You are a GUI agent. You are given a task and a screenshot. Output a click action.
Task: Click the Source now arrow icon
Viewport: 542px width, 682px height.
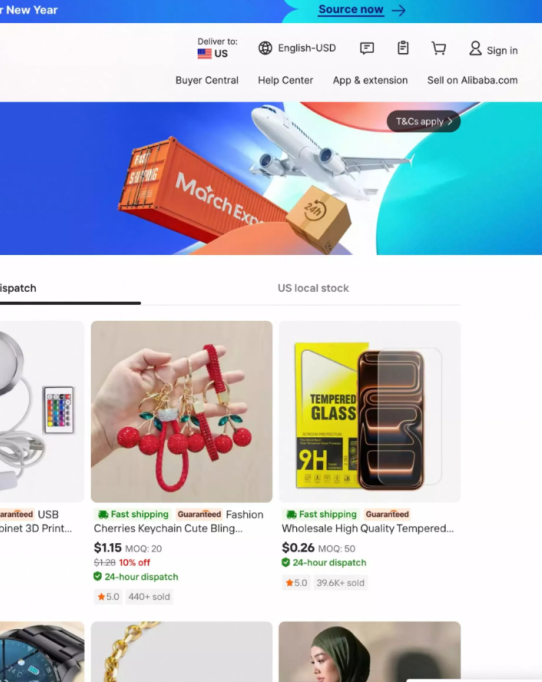(398, 10)
